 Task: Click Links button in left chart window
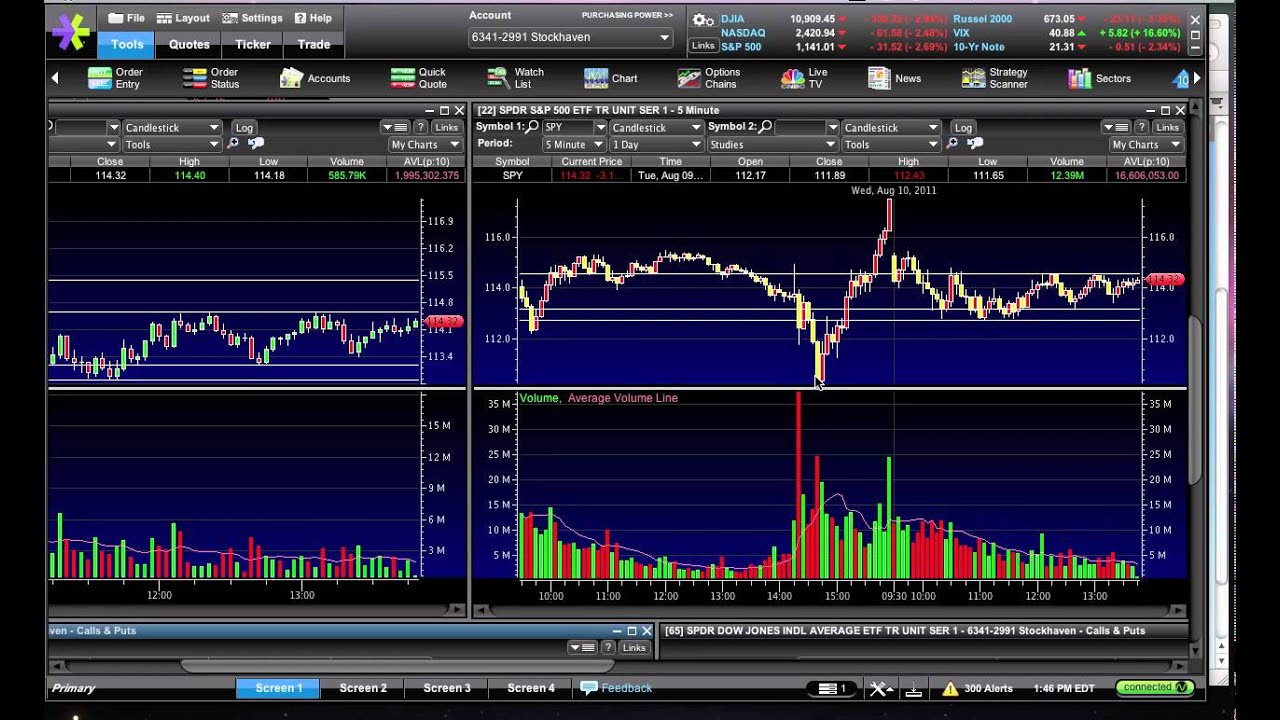click(x=446, y=127)
